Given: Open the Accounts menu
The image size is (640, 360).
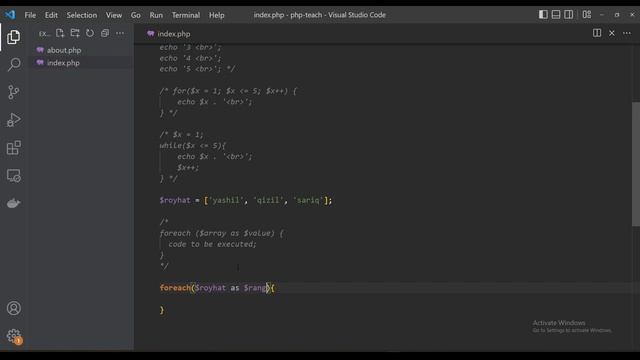Looking at the screenshot, I should [13, 308].
